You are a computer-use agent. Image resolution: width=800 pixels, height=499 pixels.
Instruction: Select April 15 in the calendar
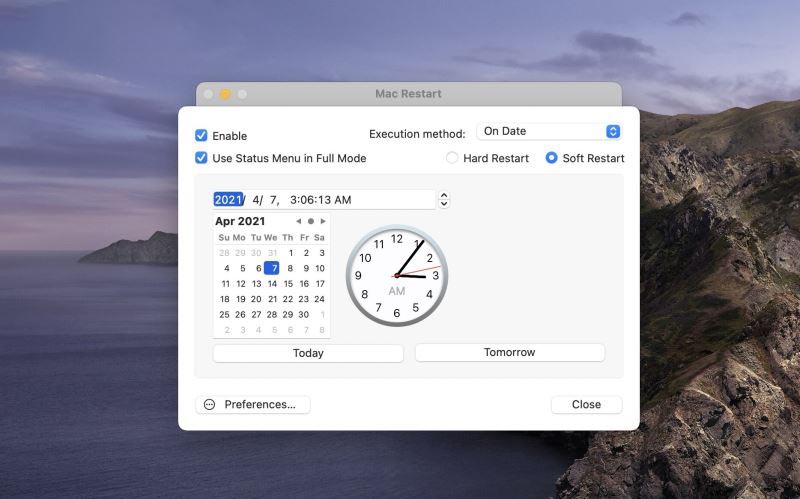point(288,284)
